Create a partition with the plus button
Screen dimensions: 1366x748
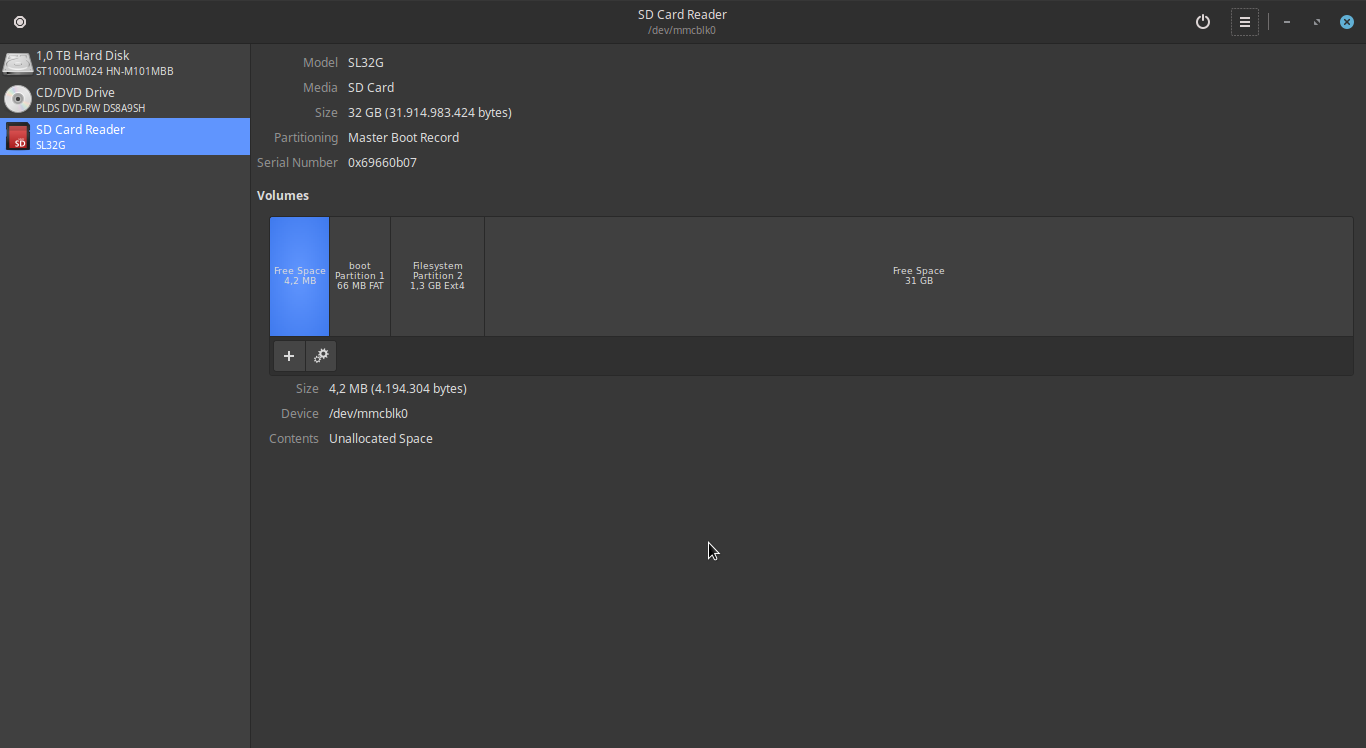click(x=289, y=356)
